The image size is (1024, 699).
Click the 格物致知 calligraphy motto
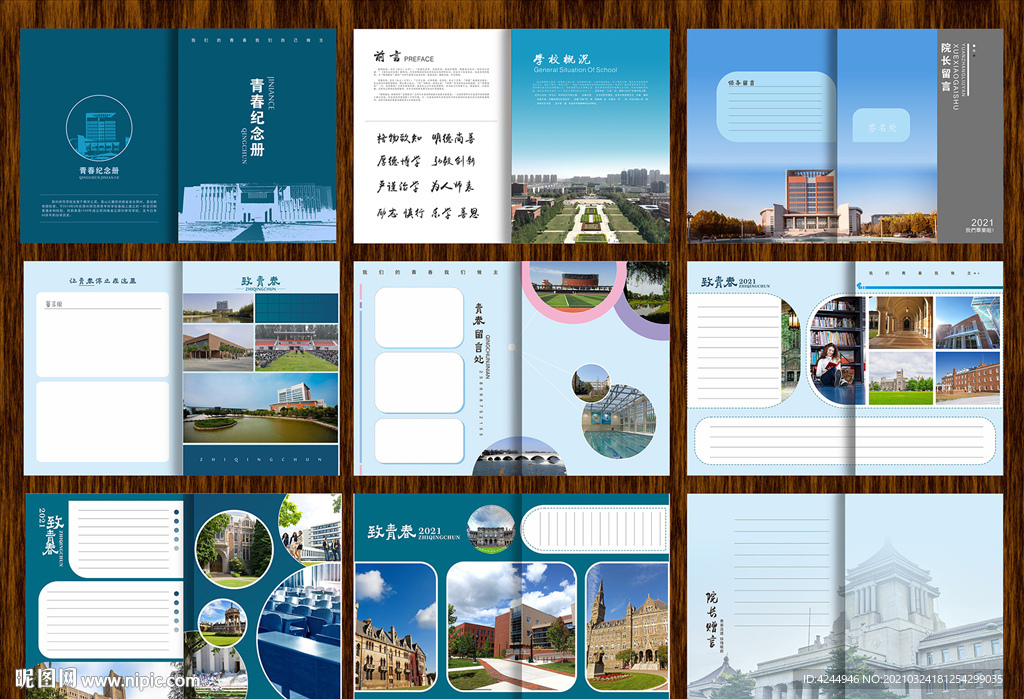pos(399,138)
